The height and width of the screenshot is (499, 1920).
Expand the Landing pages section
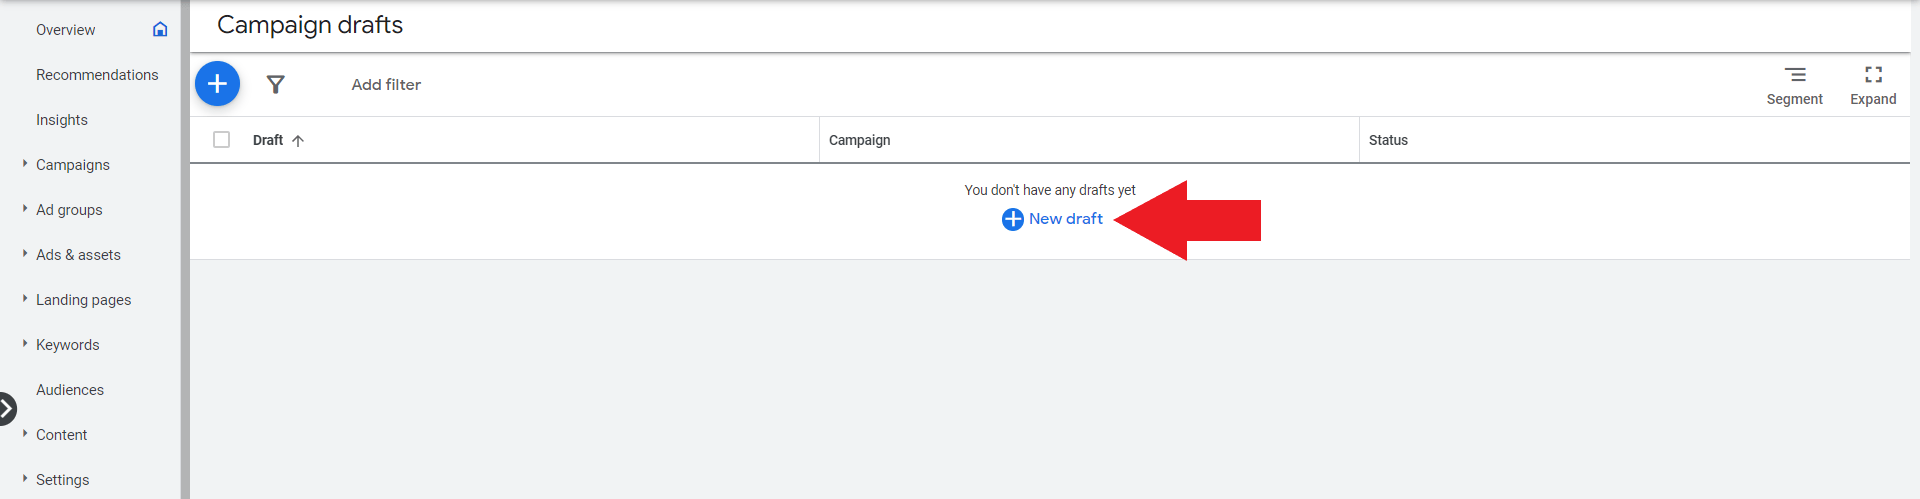point(25,299)
